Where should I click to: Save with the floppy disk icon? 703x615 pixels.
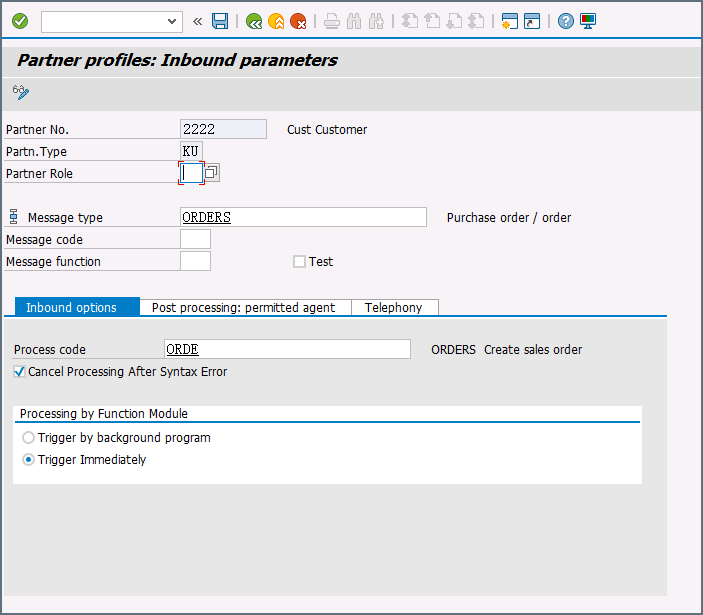click(220, 21)
